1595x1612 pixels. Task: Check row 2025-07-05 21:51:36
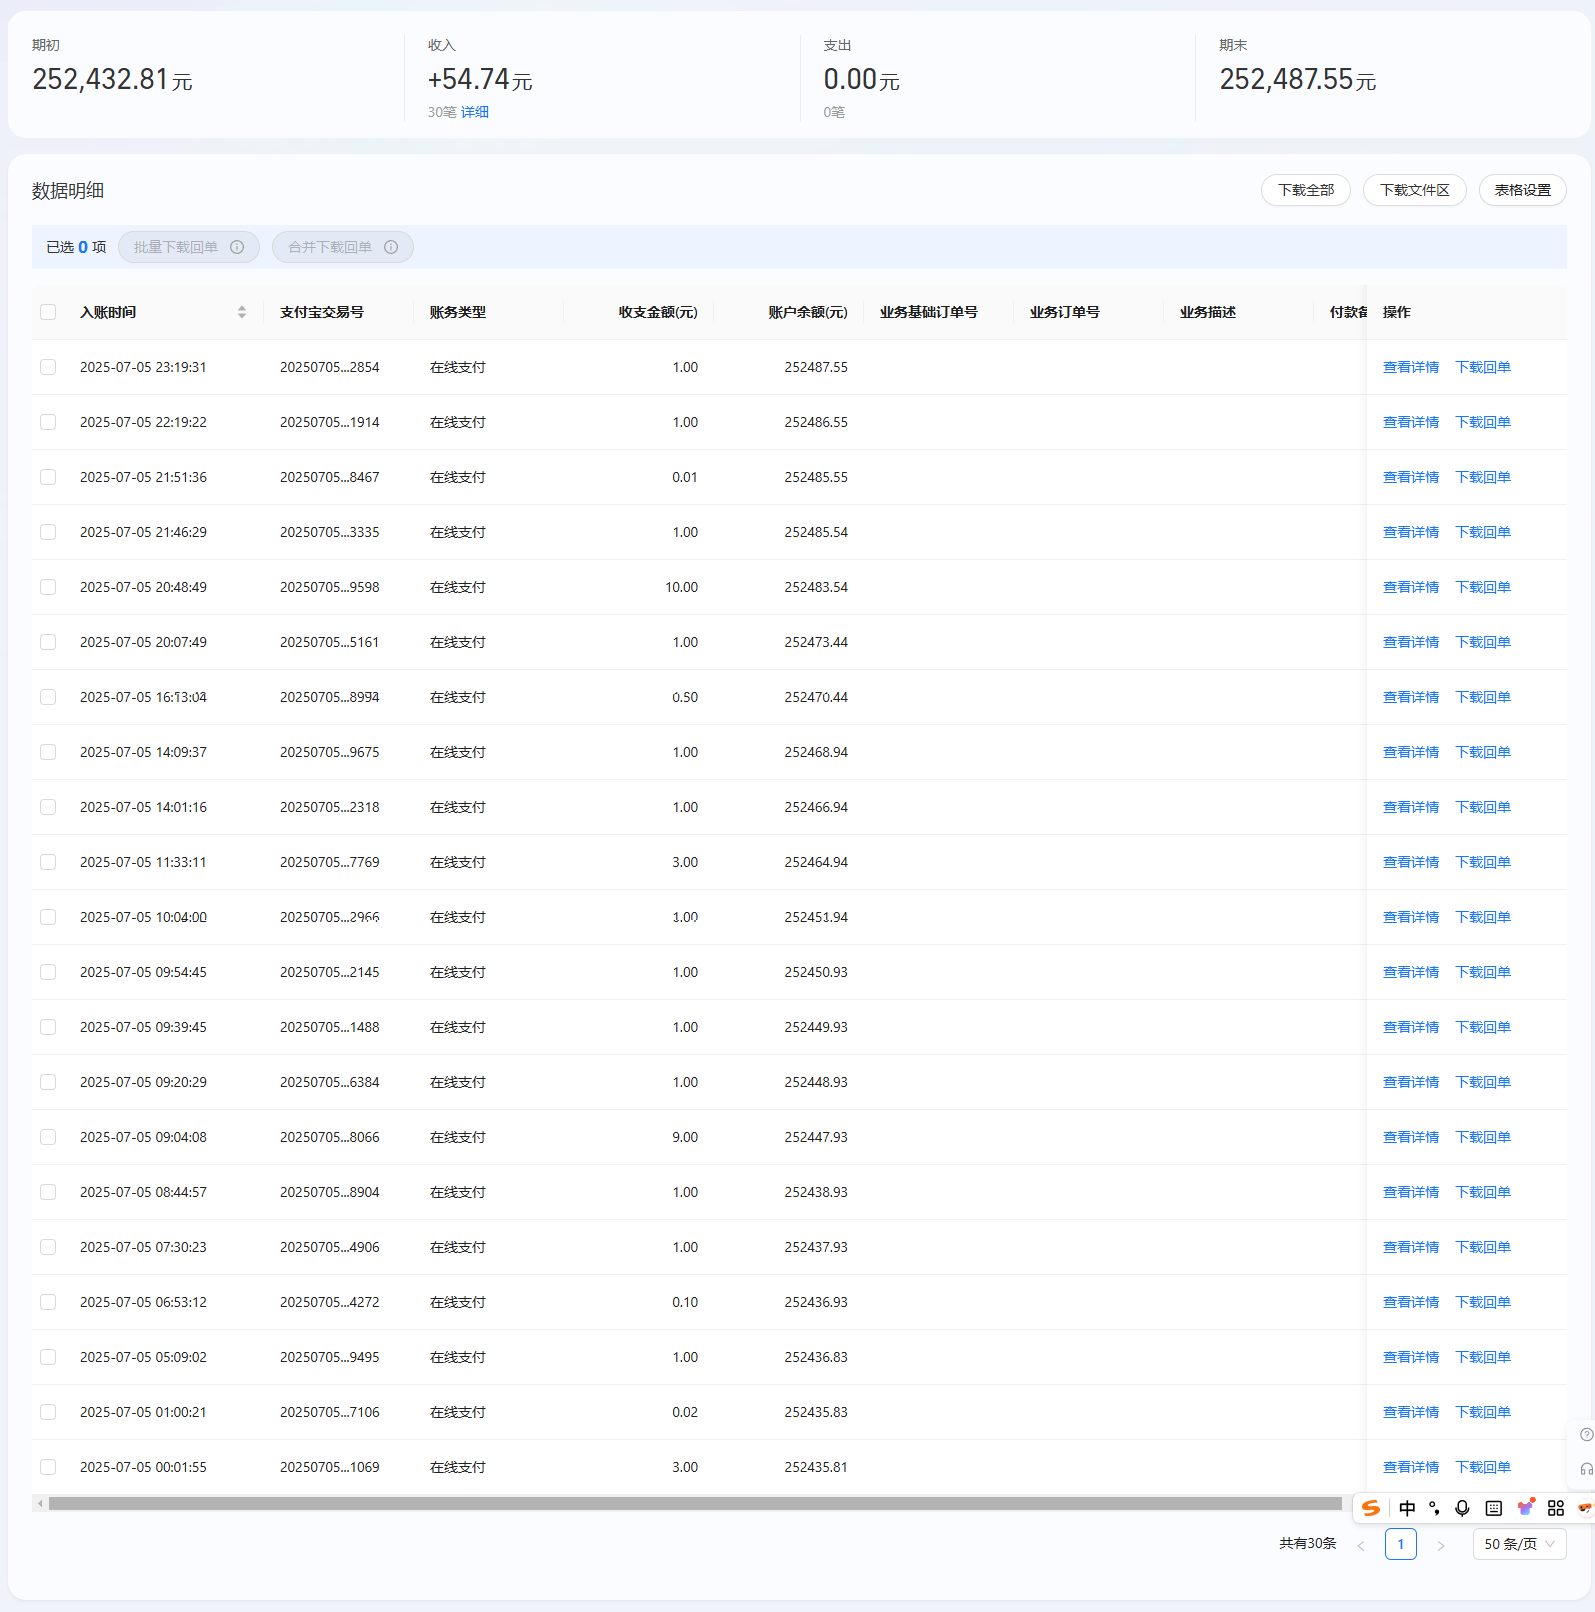click(x=48, y=477)
